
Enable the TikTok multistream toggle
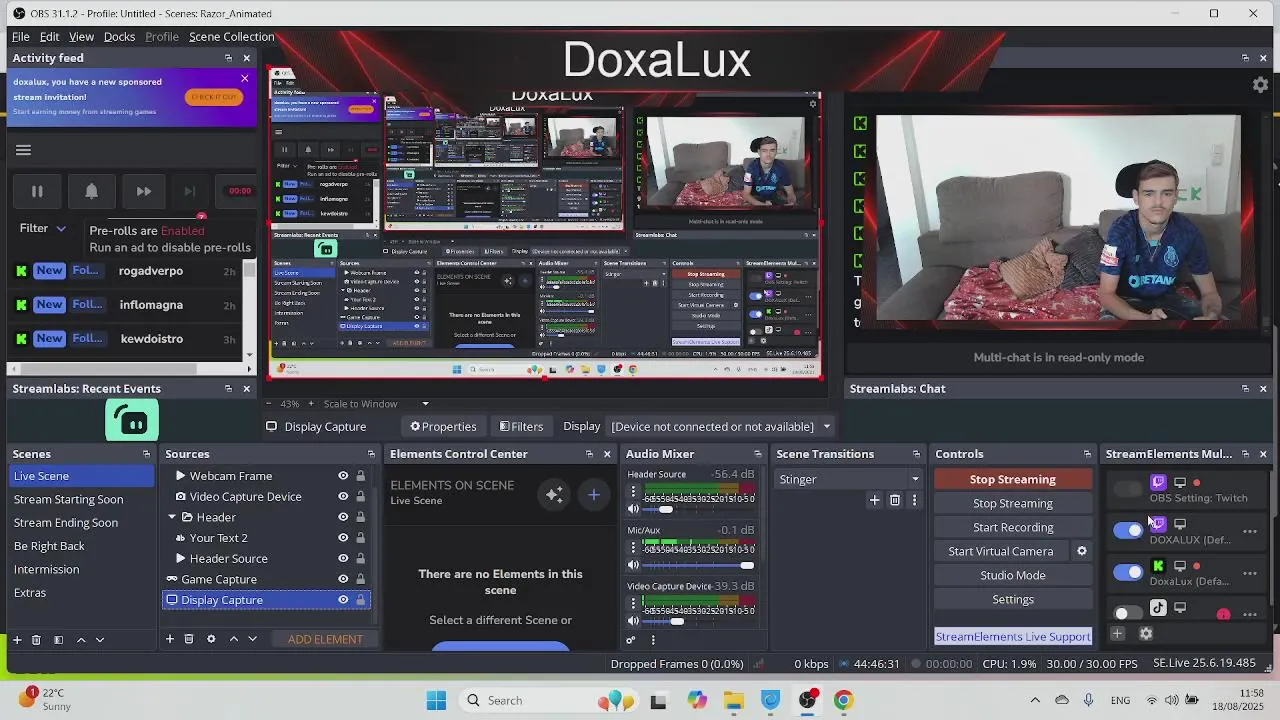tap(1127, 613)
